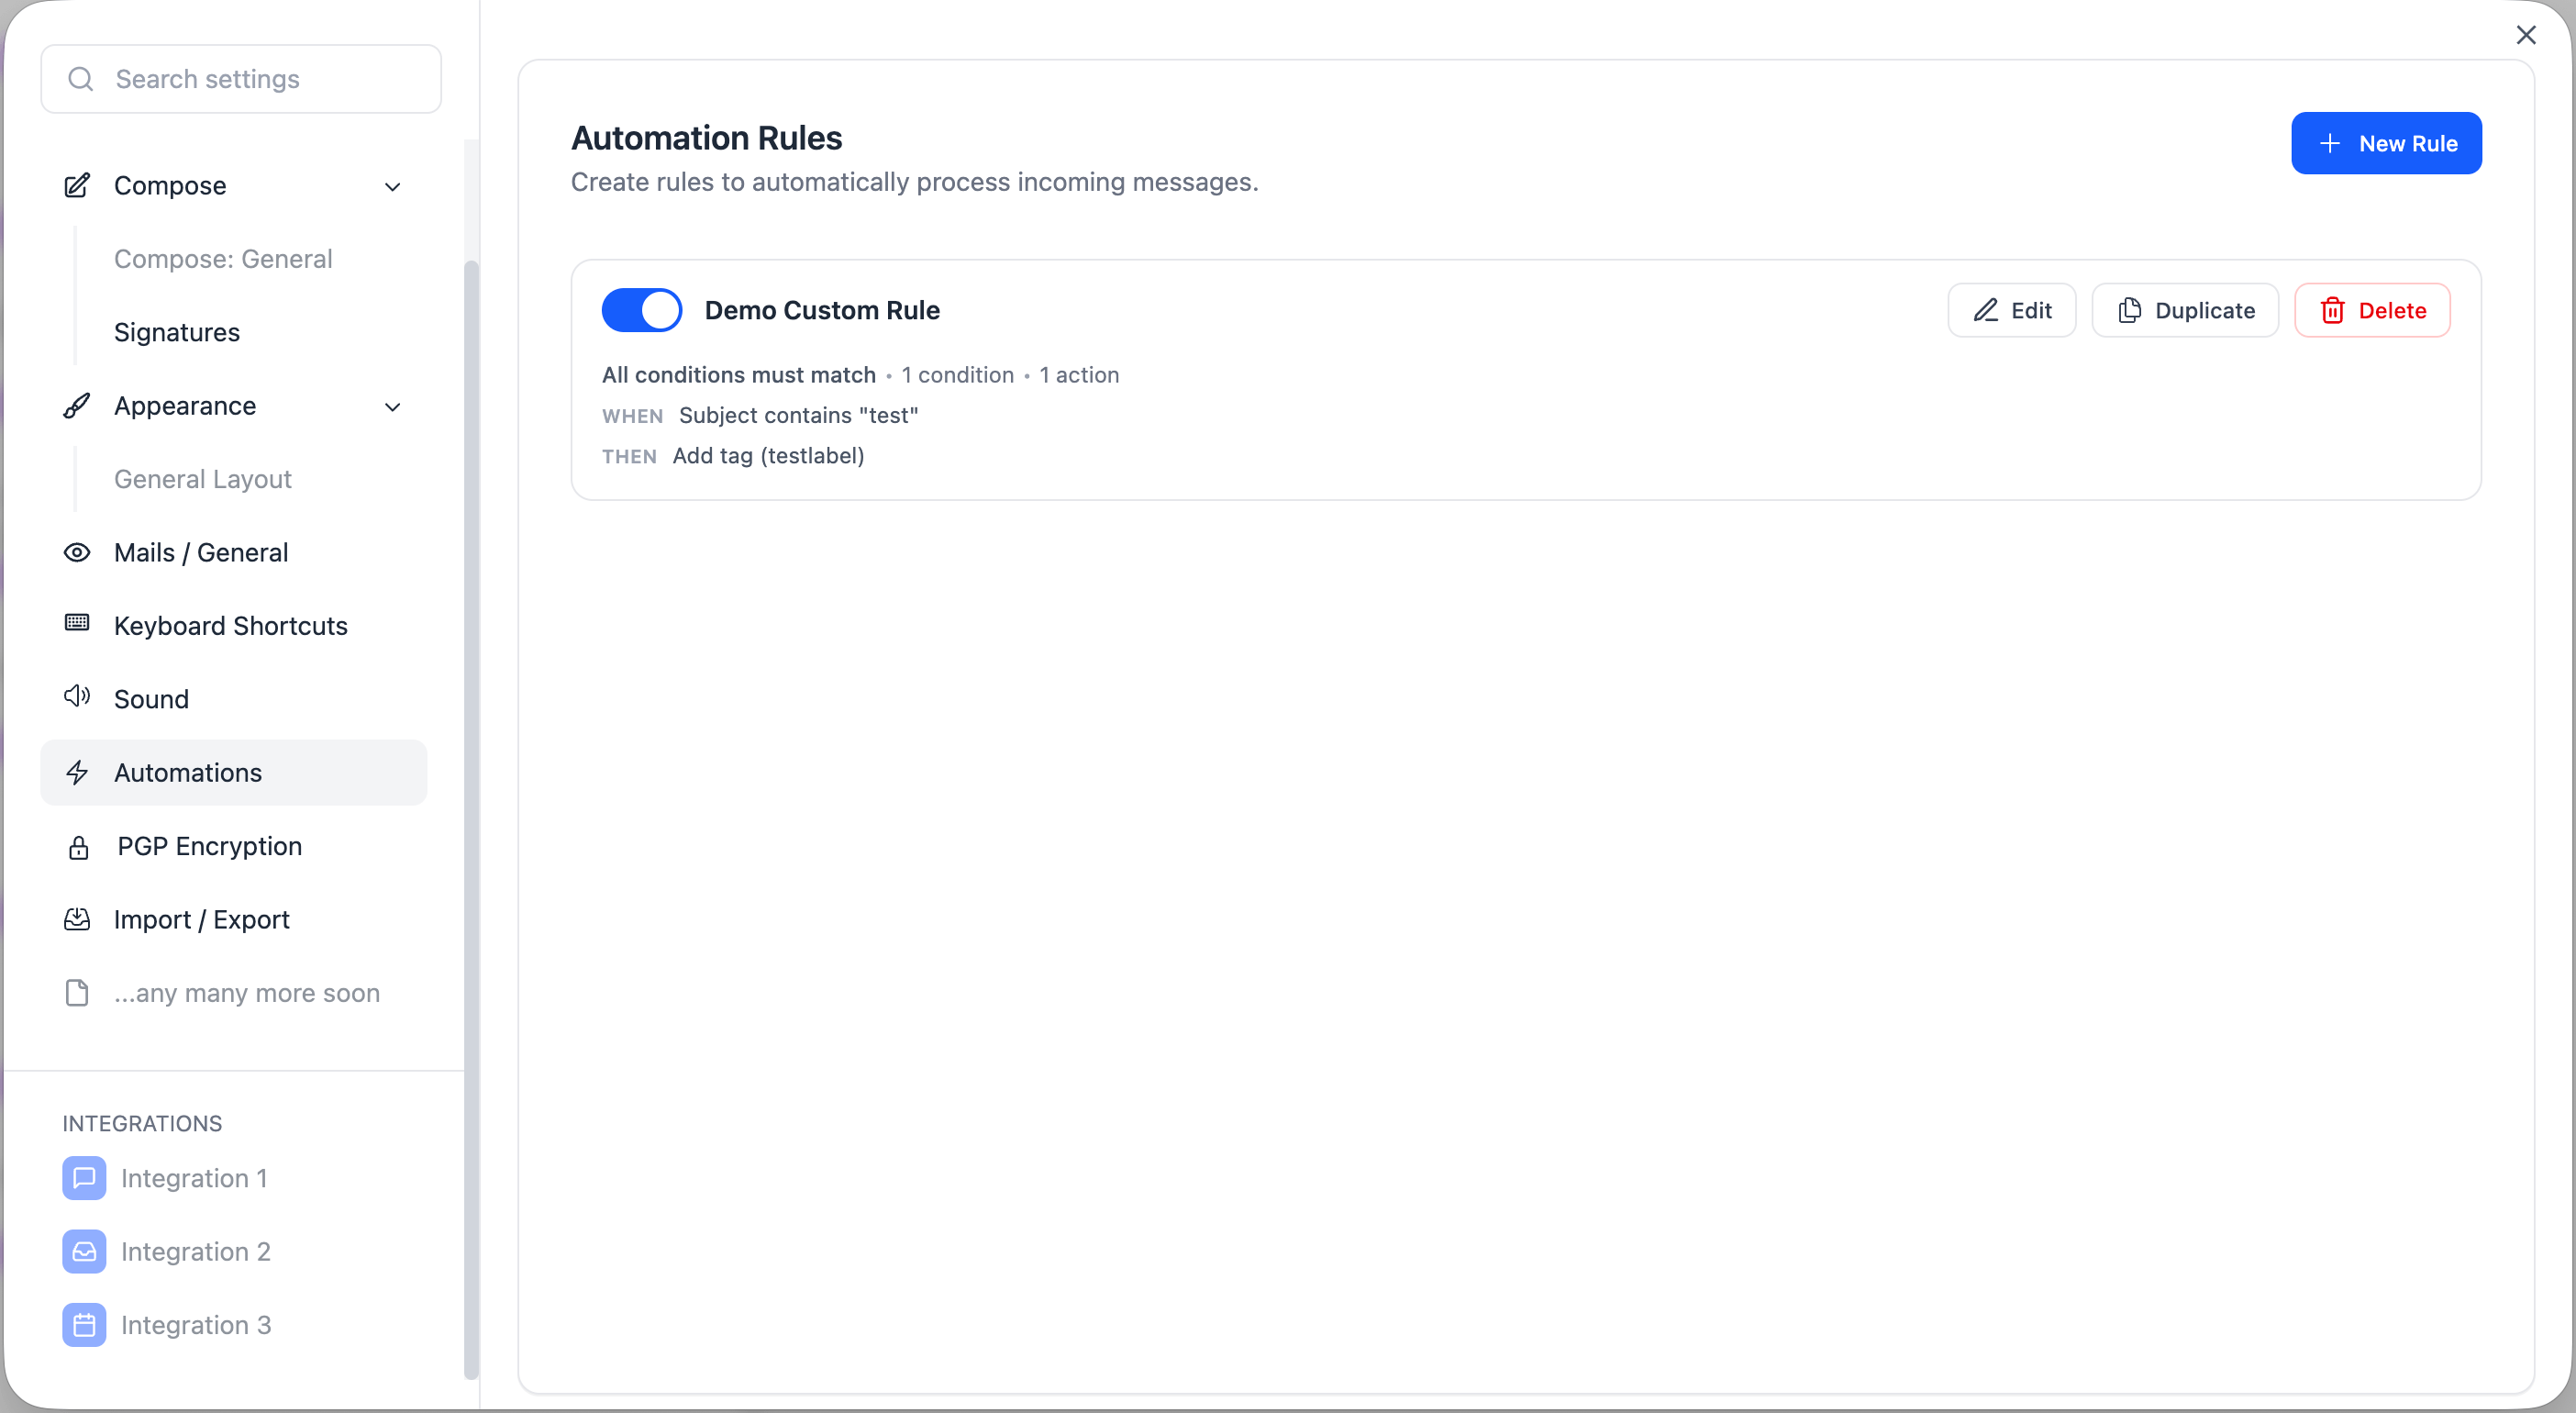Image resolution: width=2576 pixels, height=1413 pixels.
Task: Delete the Demo Custom Rule
Action: (x=2371, y=310)
